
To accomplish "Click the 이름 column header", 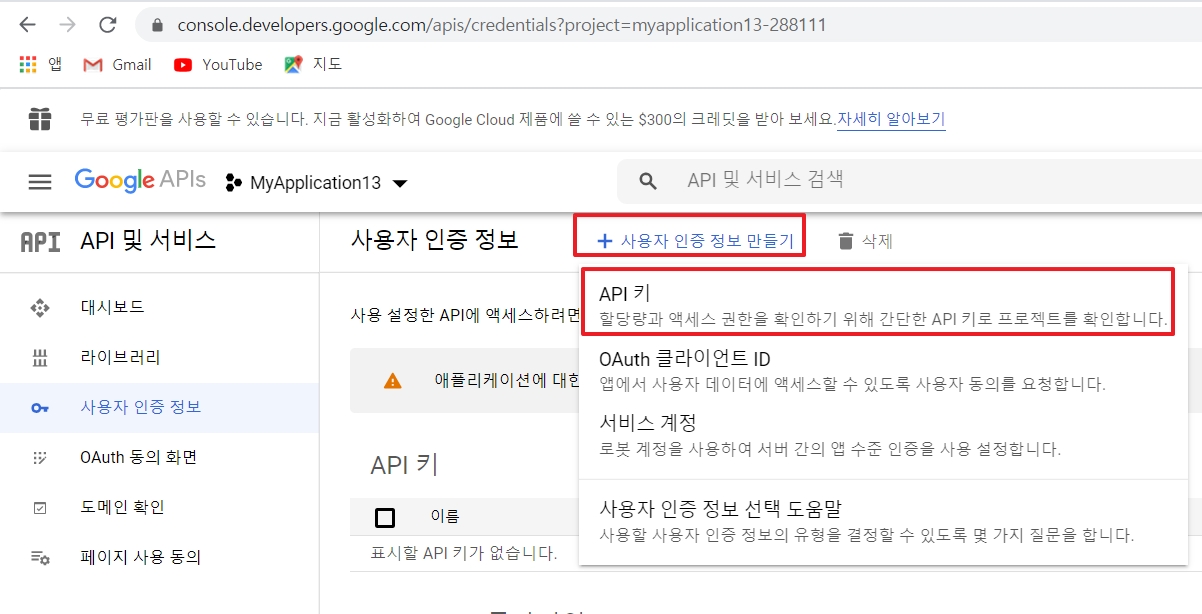I will [445, 517].
